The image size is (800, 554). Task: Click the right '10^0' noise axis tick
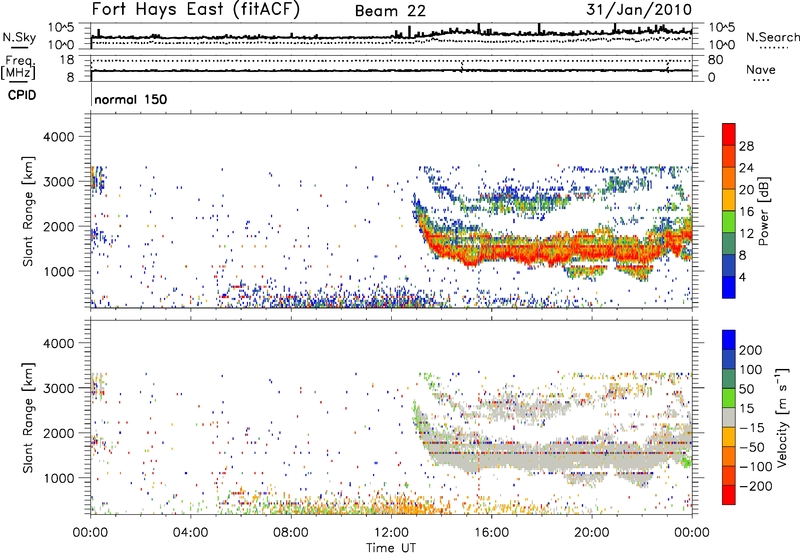(722, 45)
